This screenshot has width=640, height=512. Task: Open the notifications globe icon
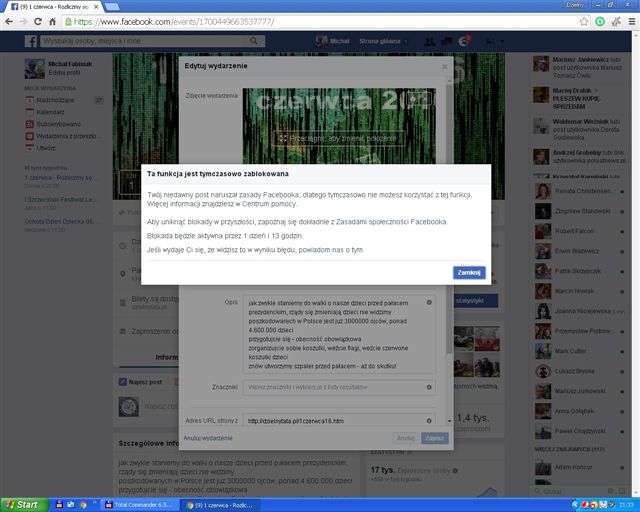coord(464,41)
